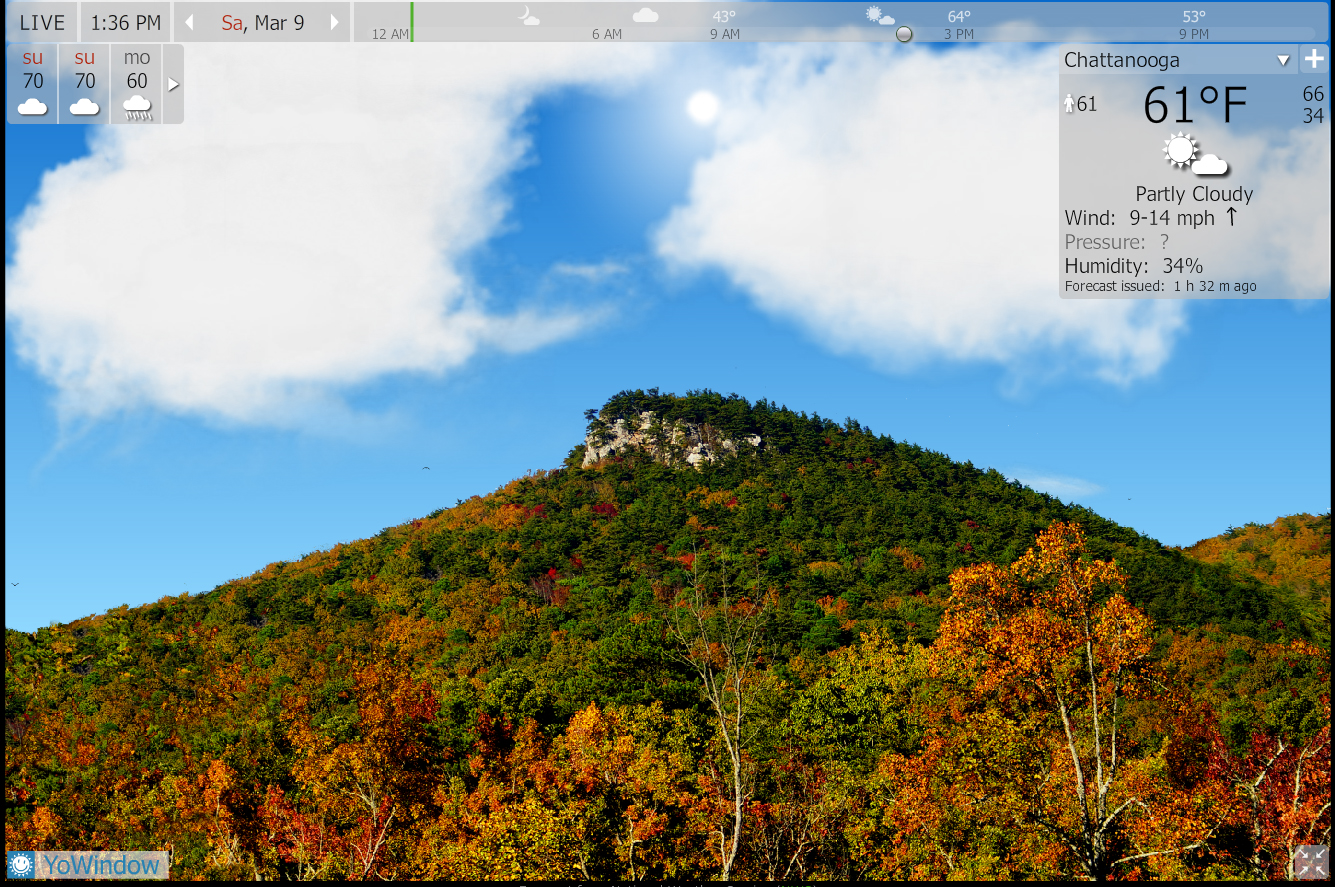Expand the forecast days with right arrow

[173, 84]
